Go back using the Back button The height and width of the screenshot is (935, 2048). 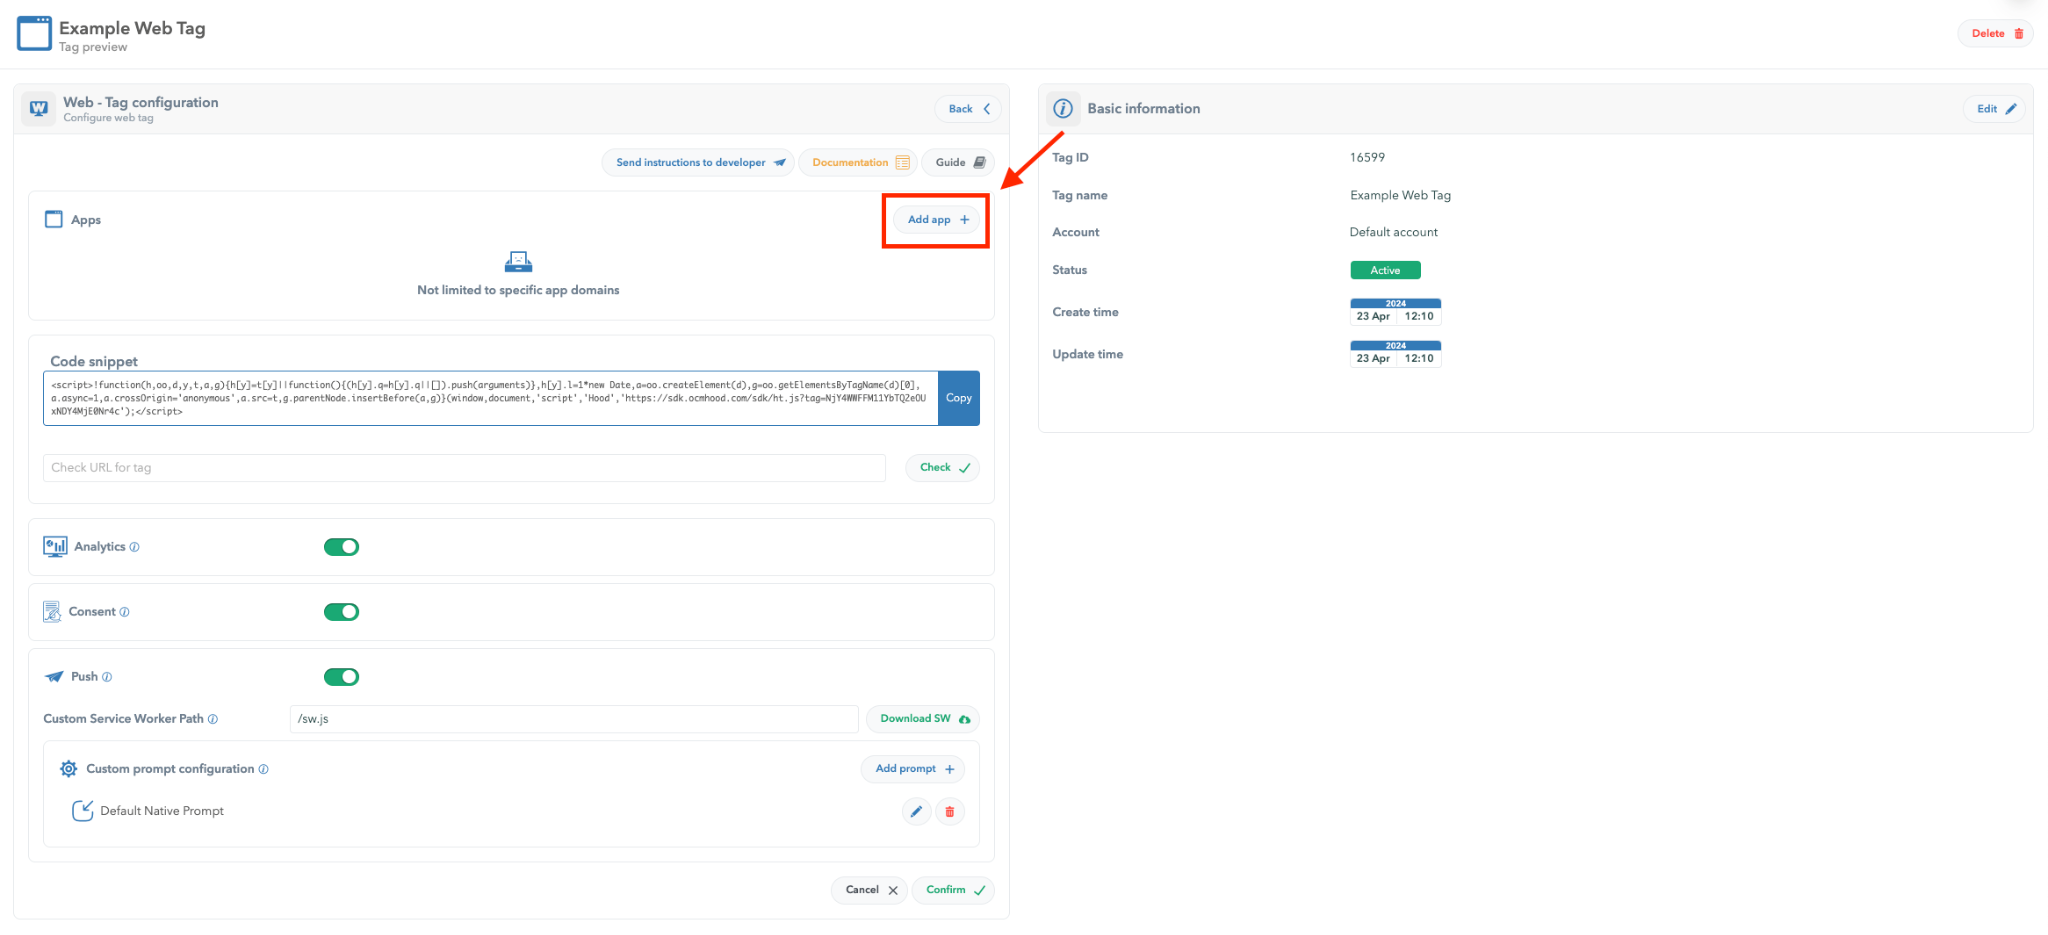[x=969, y=109]
